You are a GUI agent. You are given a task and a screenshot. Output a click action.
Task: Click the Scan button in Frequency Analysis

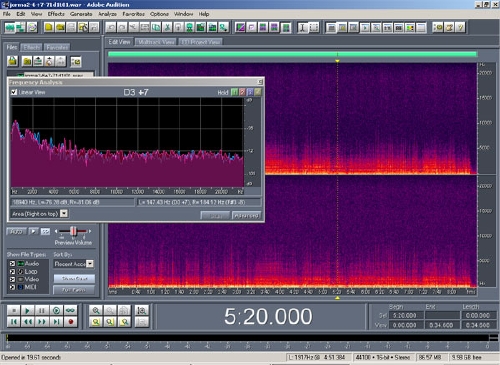(x=215, y=216)
